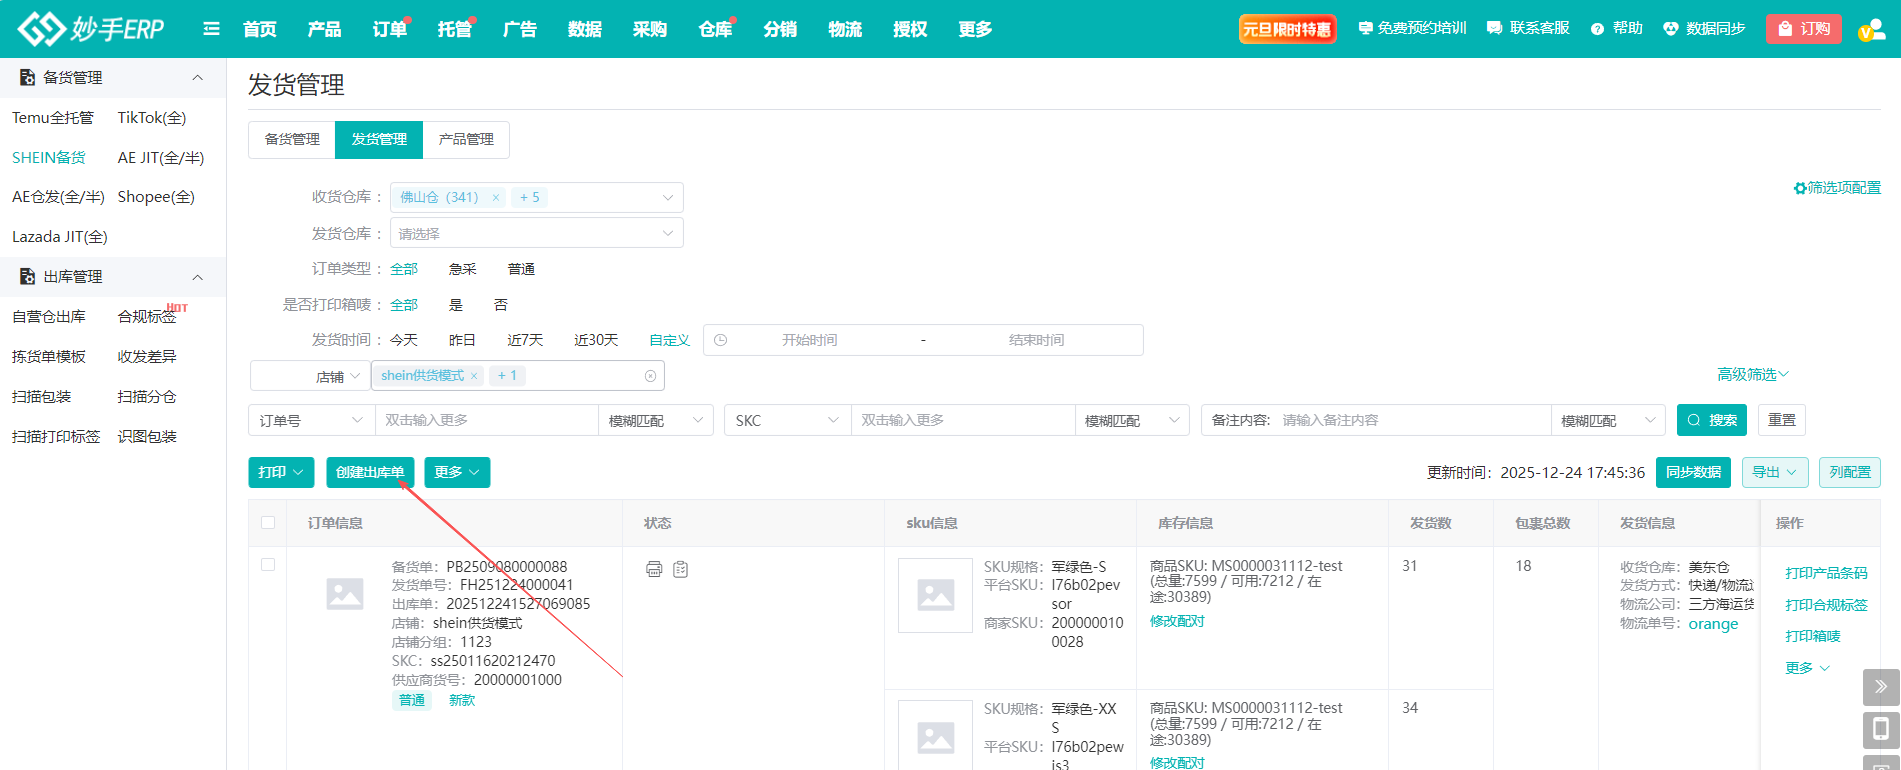
Task: Remove the 佛山仓 (341) tag
Action: click(495, 198)
